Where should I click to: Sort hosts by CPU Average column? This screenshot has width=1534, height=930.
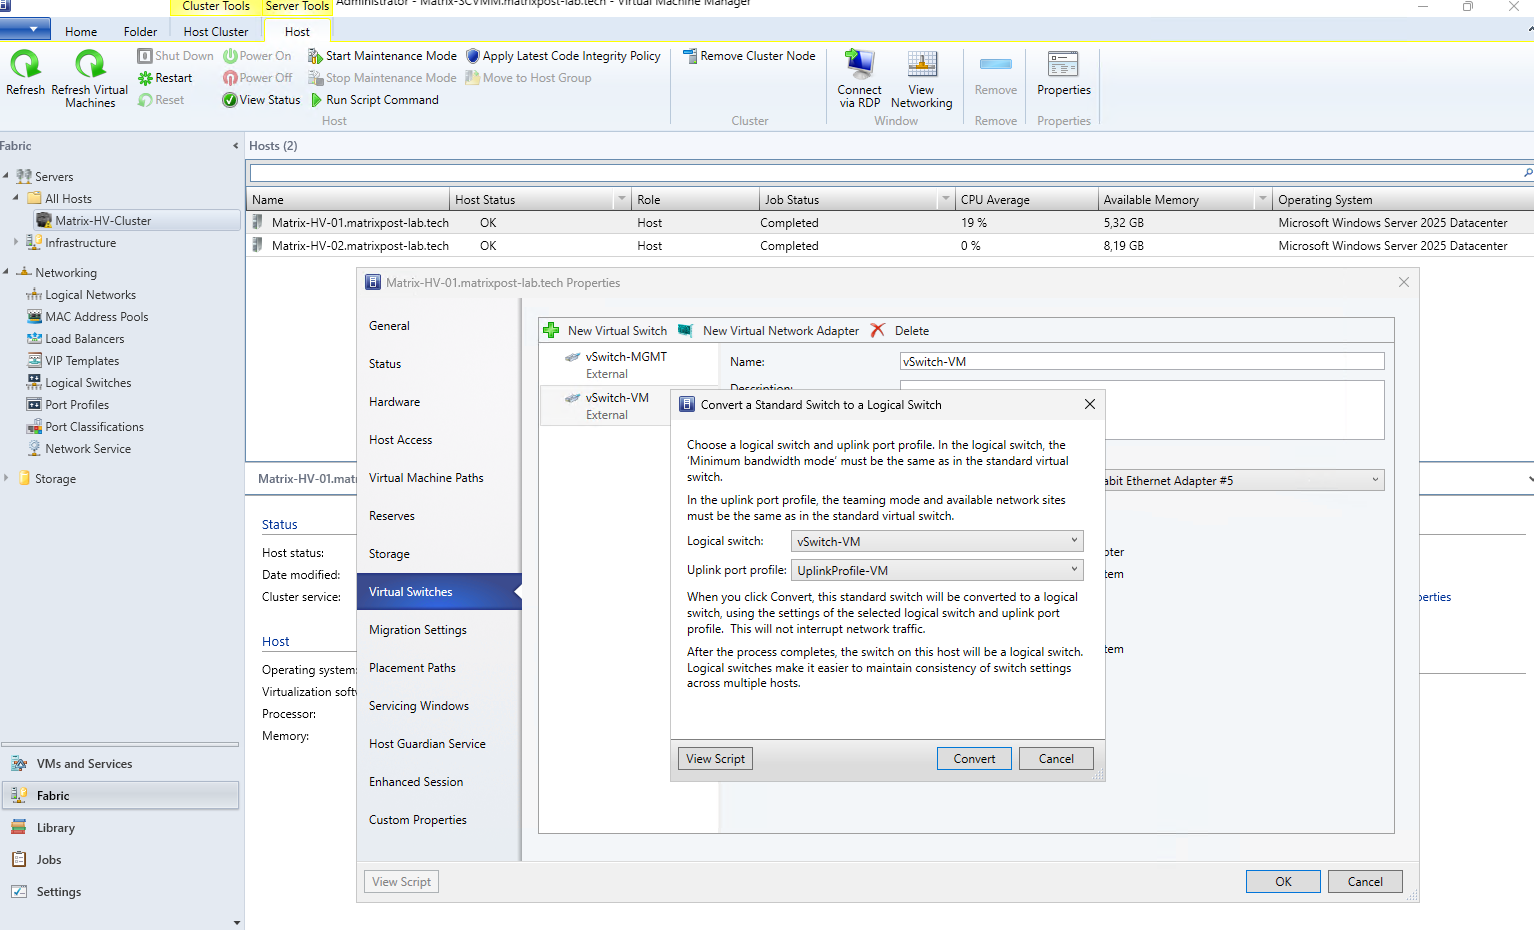point(1025,200)
